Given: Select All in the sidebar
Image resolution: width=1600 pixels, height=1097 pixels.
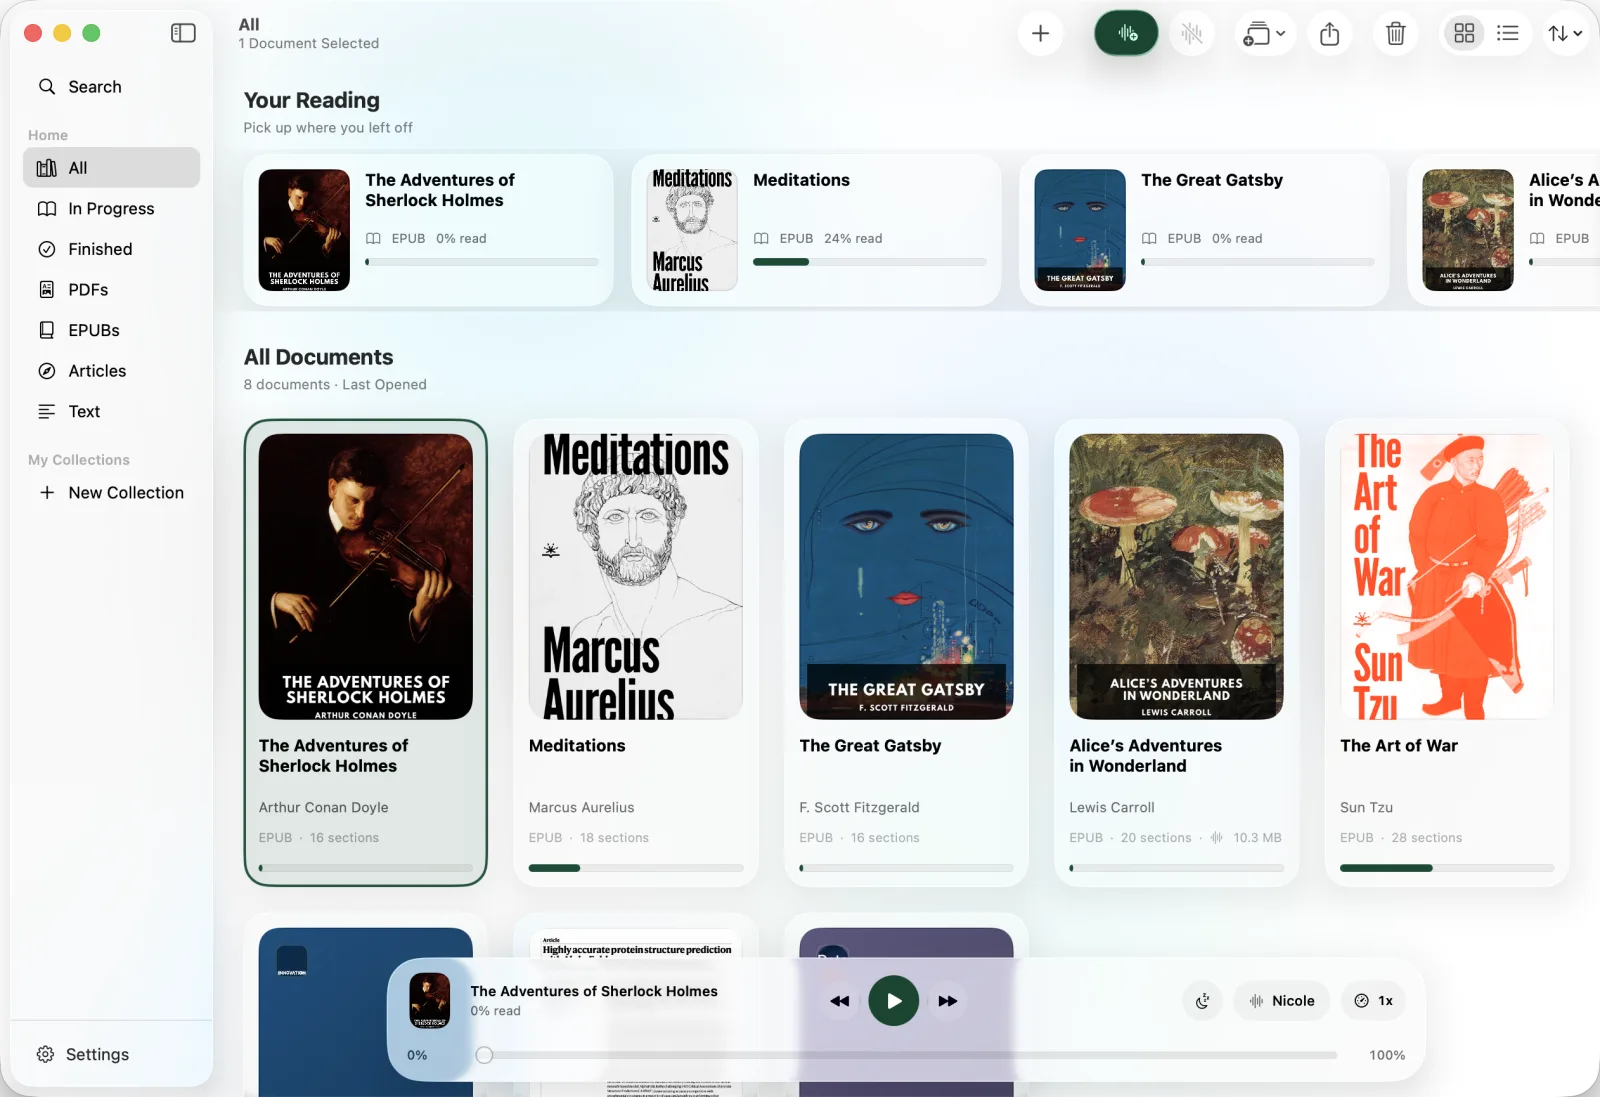Looking at the screenshot, I should pos(111,168).
